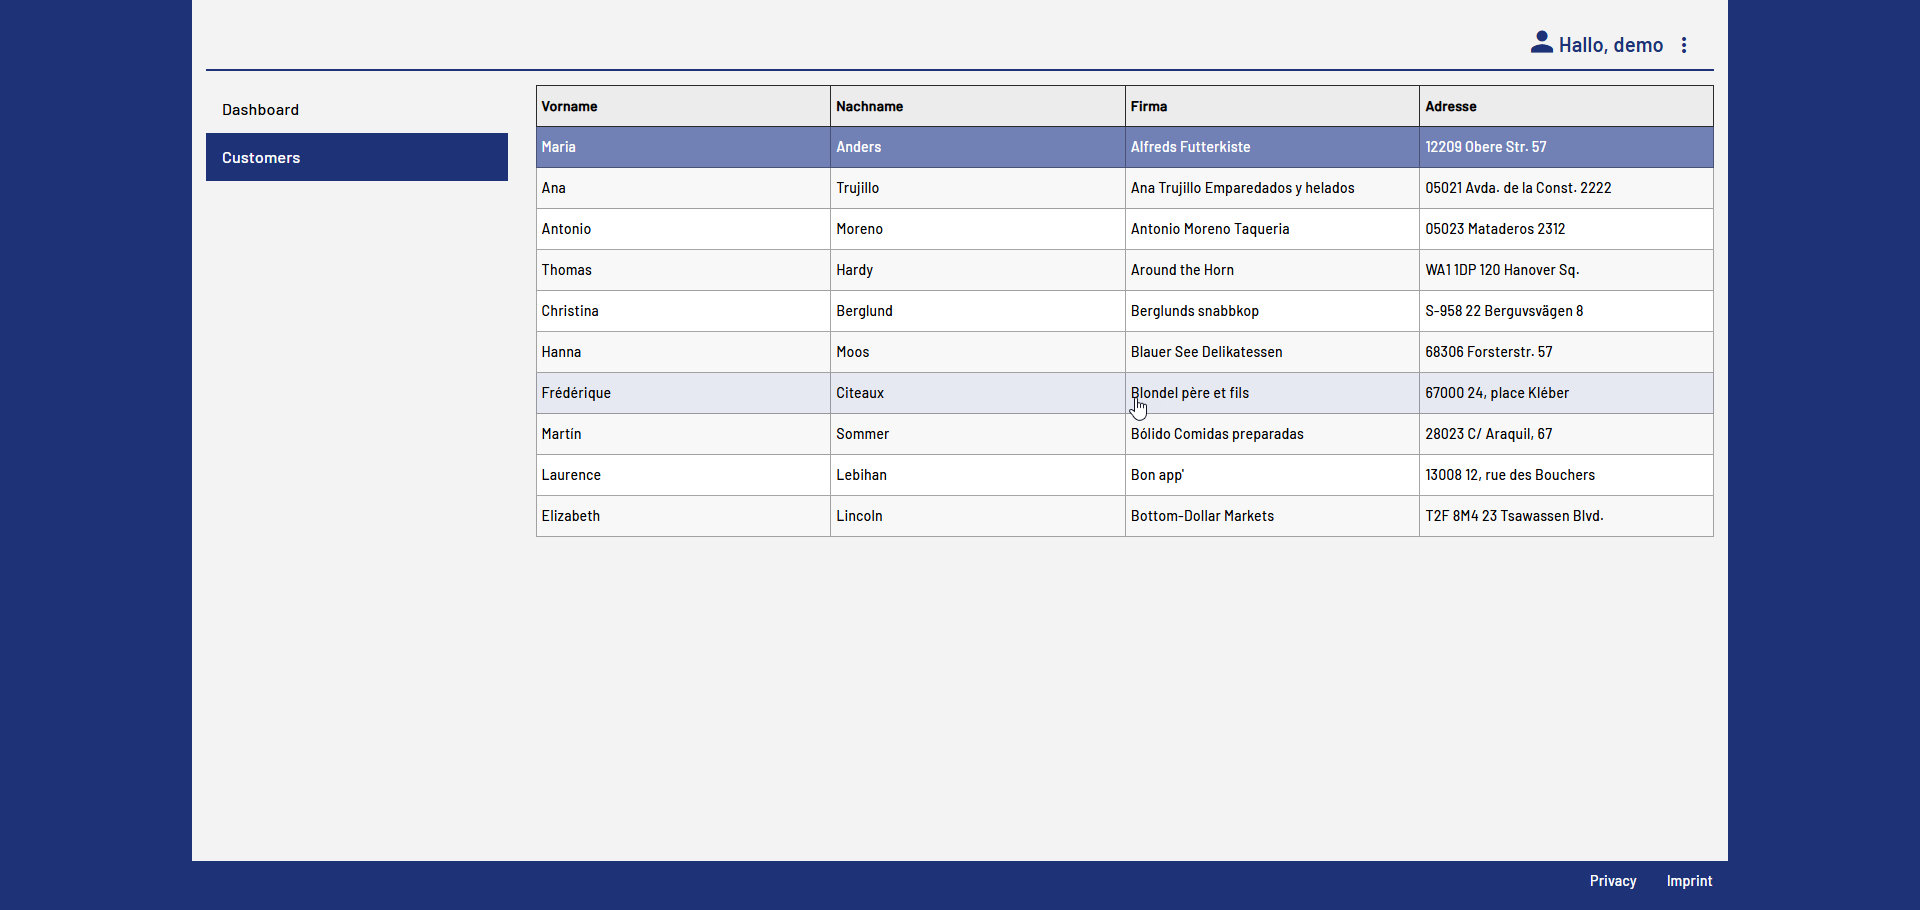Open the three-dot options menu
Screen dimensions: 1920x910
tap(1684, 45)
